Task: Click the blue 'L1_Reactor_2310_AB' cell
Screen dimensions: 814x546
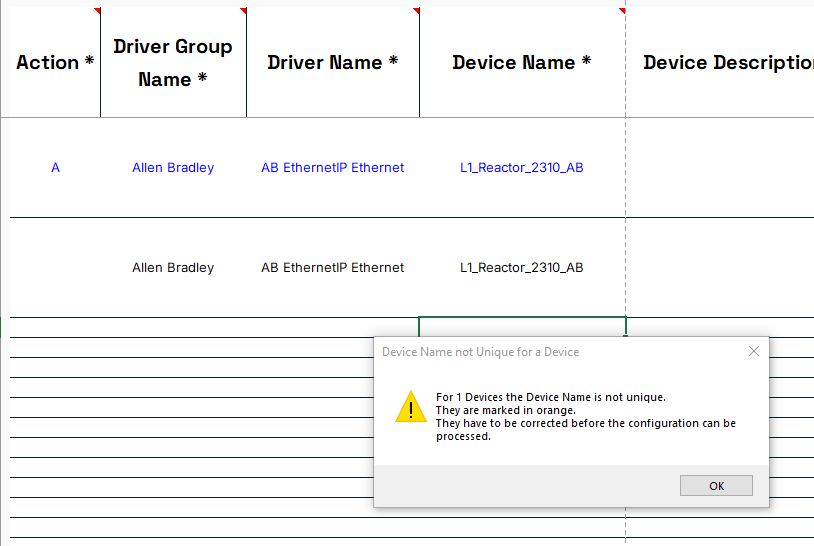Action: pyautogui.click(x=522, y=168)
